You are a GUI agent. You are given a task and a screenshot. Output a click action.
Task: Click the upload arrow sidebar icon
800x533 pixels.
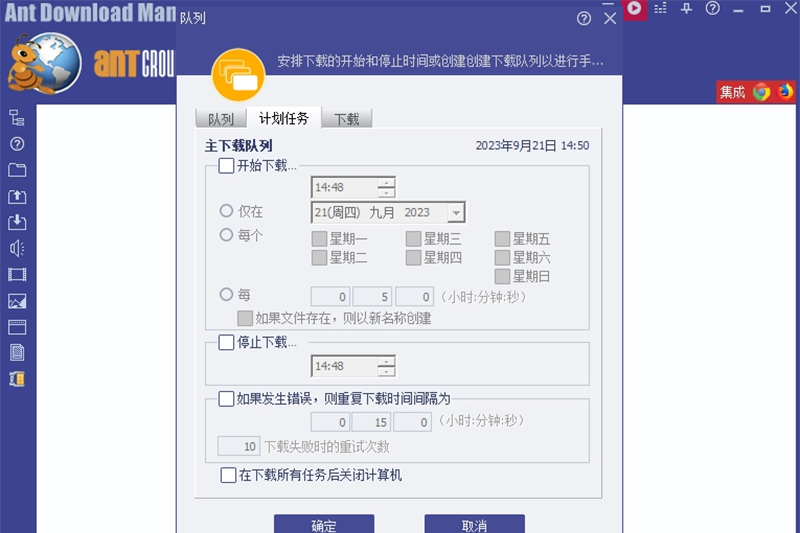(17, 196)
